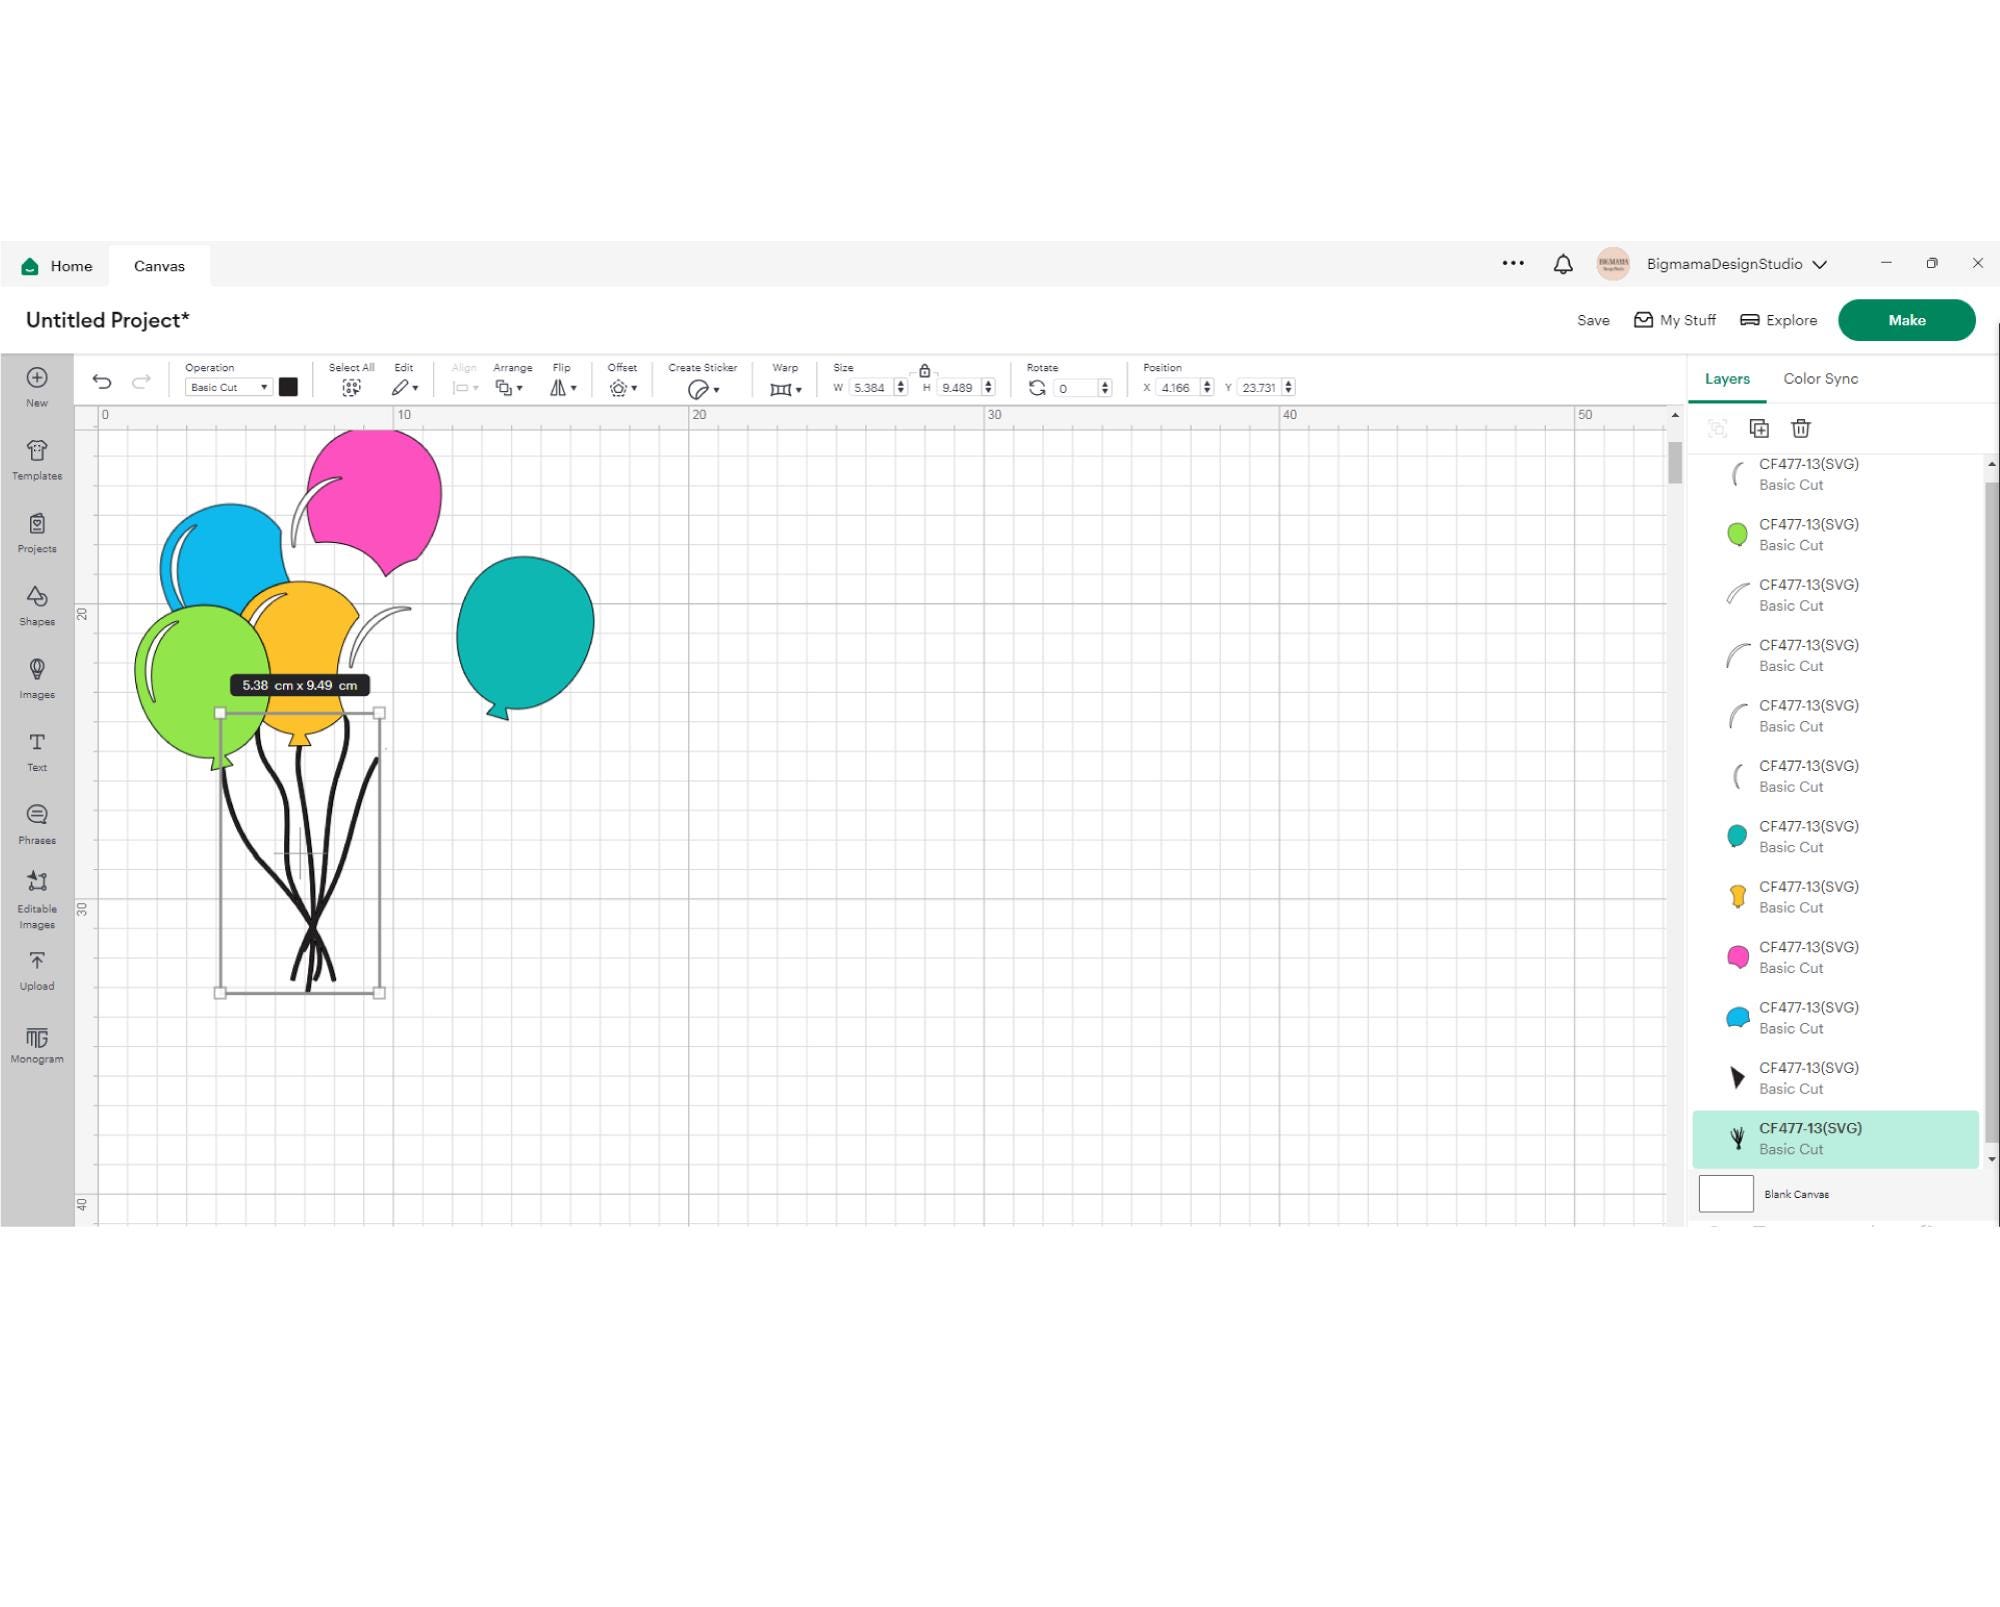
Task: Open the Operation Basic Cut dropdown
Action: point(228,387)
